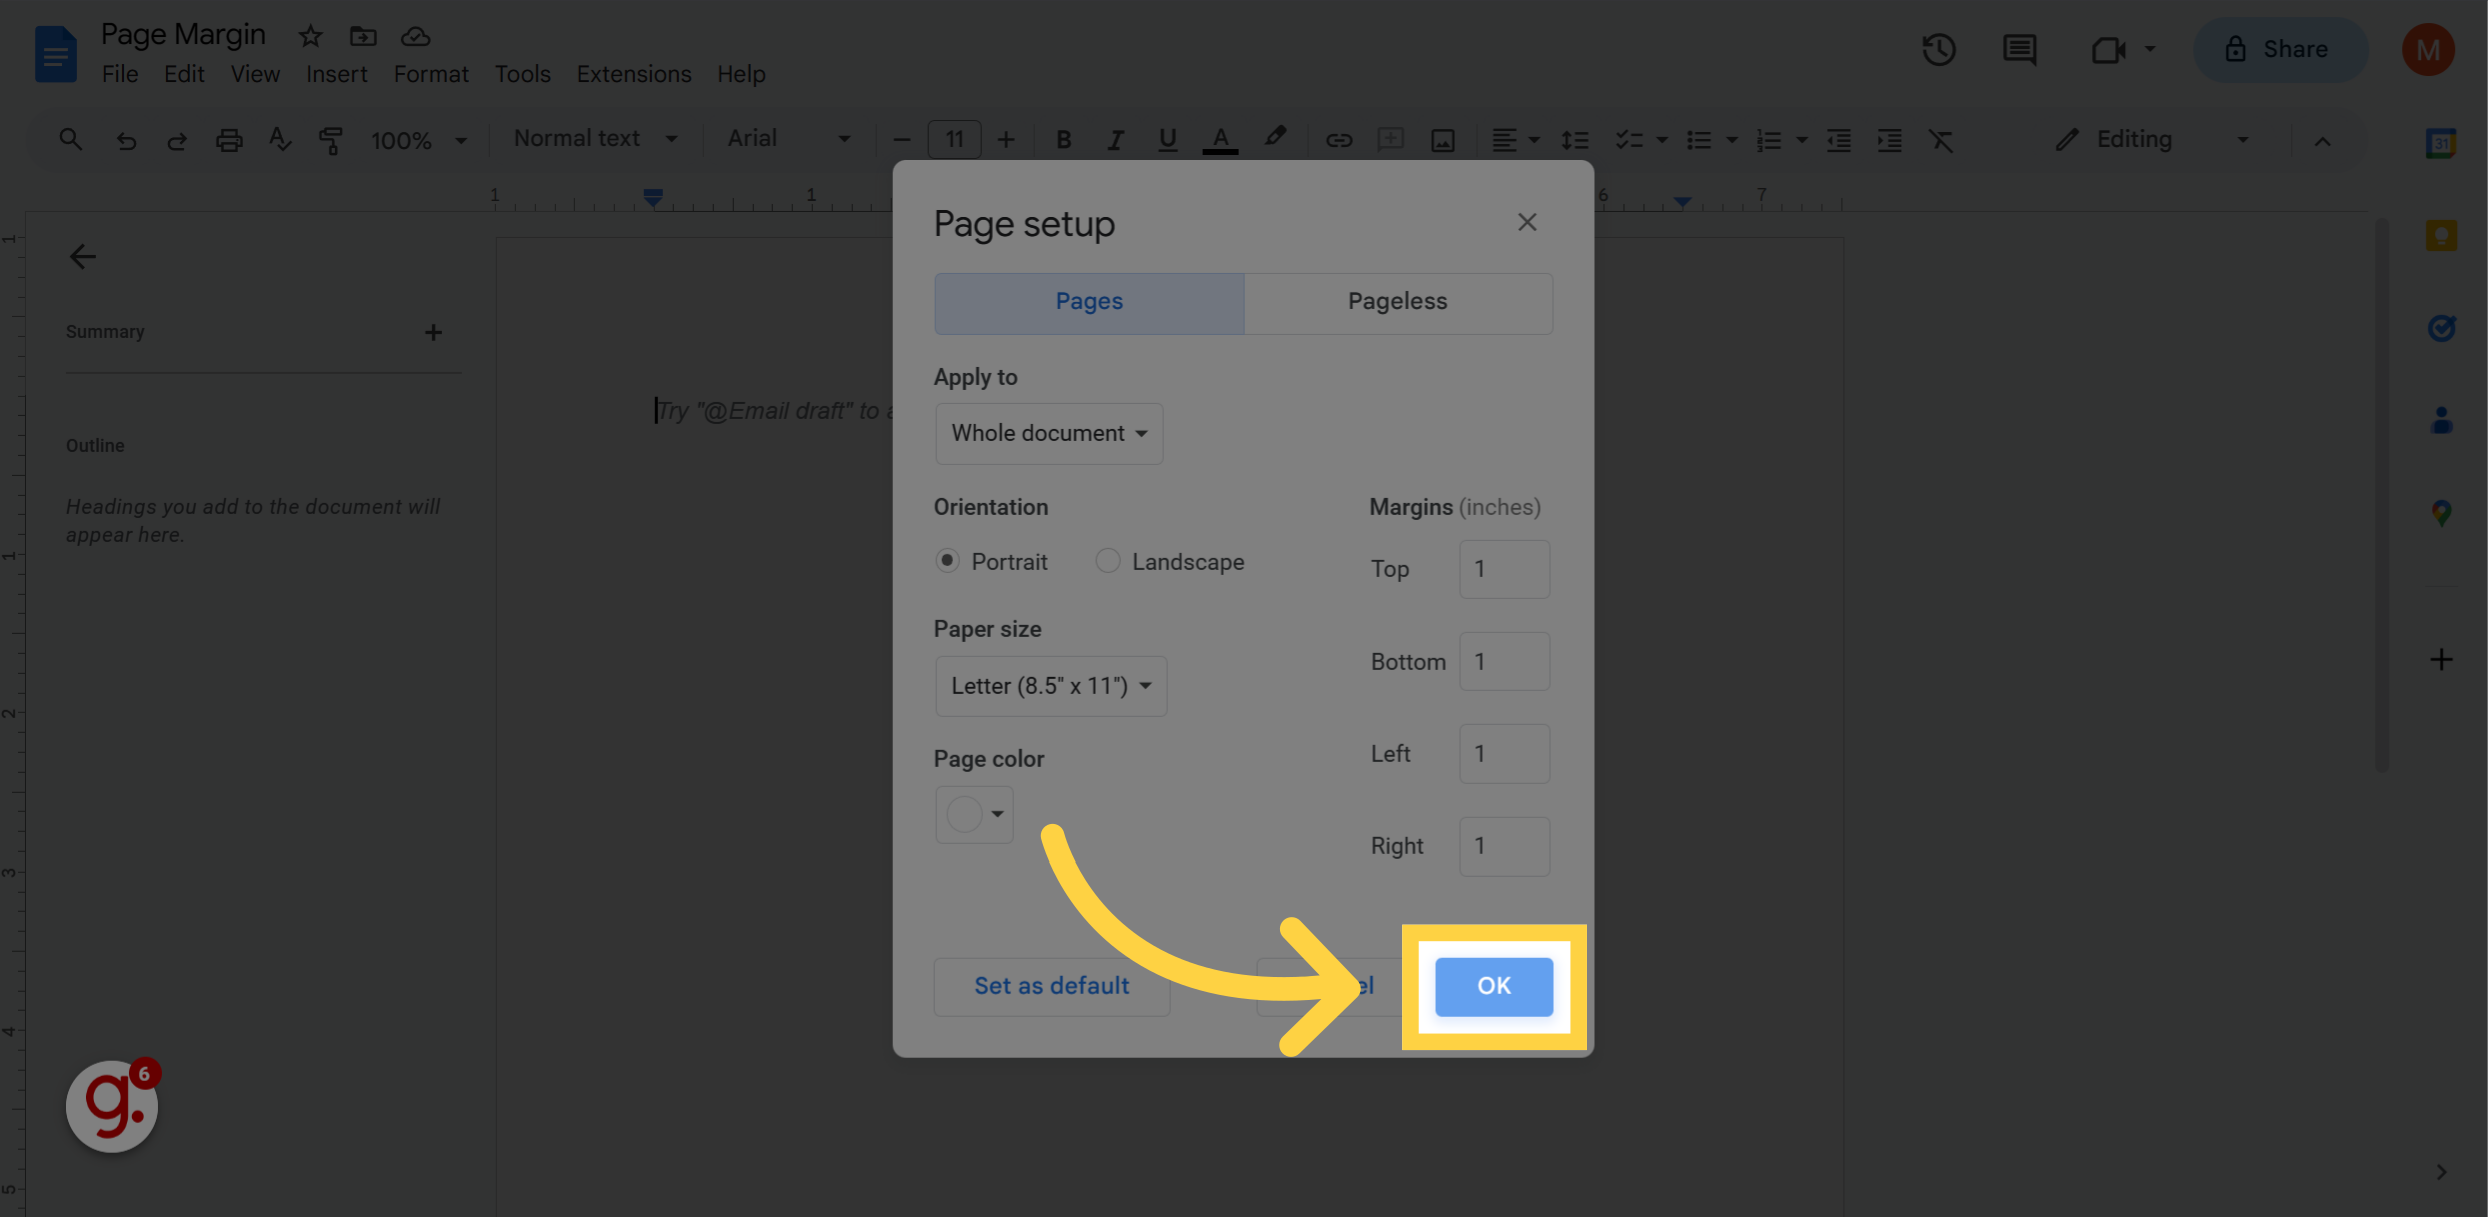
Task: Click the search menus magnifier icon
Action: (x=70, y=140)
